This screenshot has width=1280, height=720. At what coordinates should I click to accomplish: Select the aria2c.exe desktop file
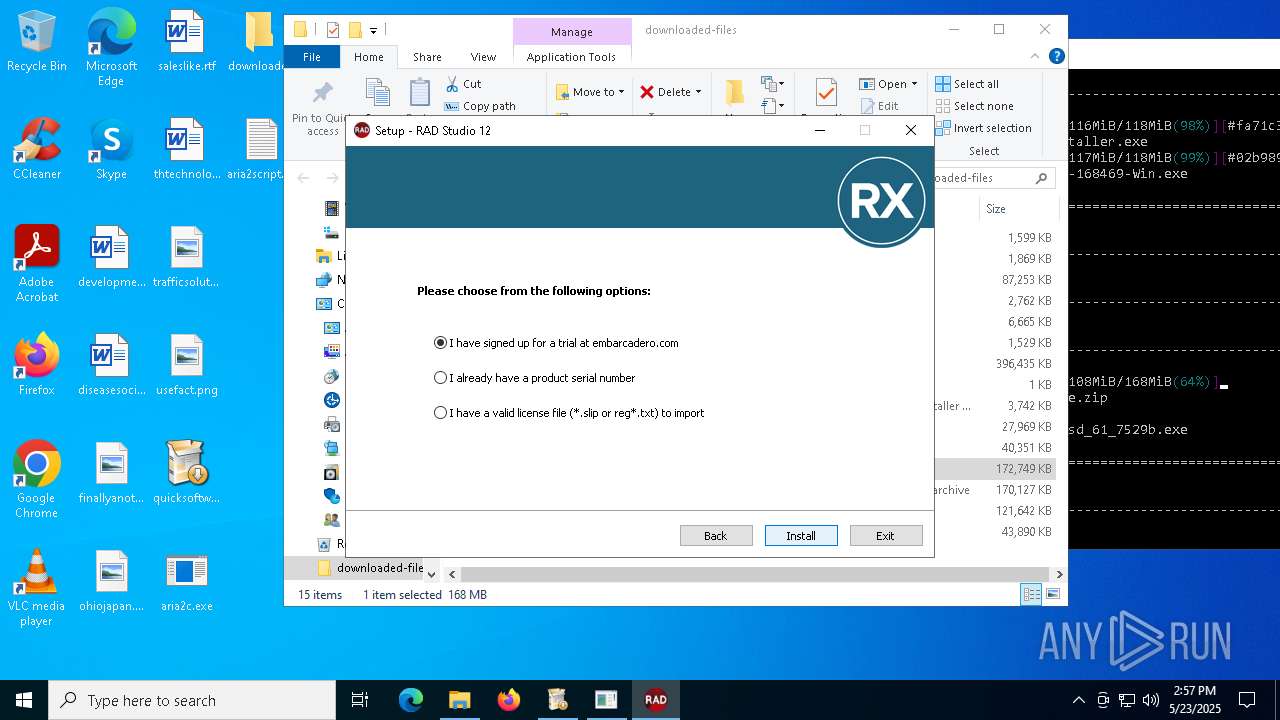pyautogui.click(x=186, y=582)
